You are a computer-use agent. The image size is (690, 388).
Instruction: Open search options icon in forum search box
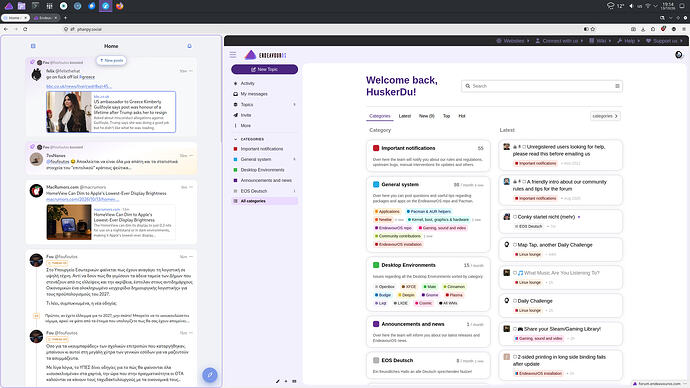point(617,86)
